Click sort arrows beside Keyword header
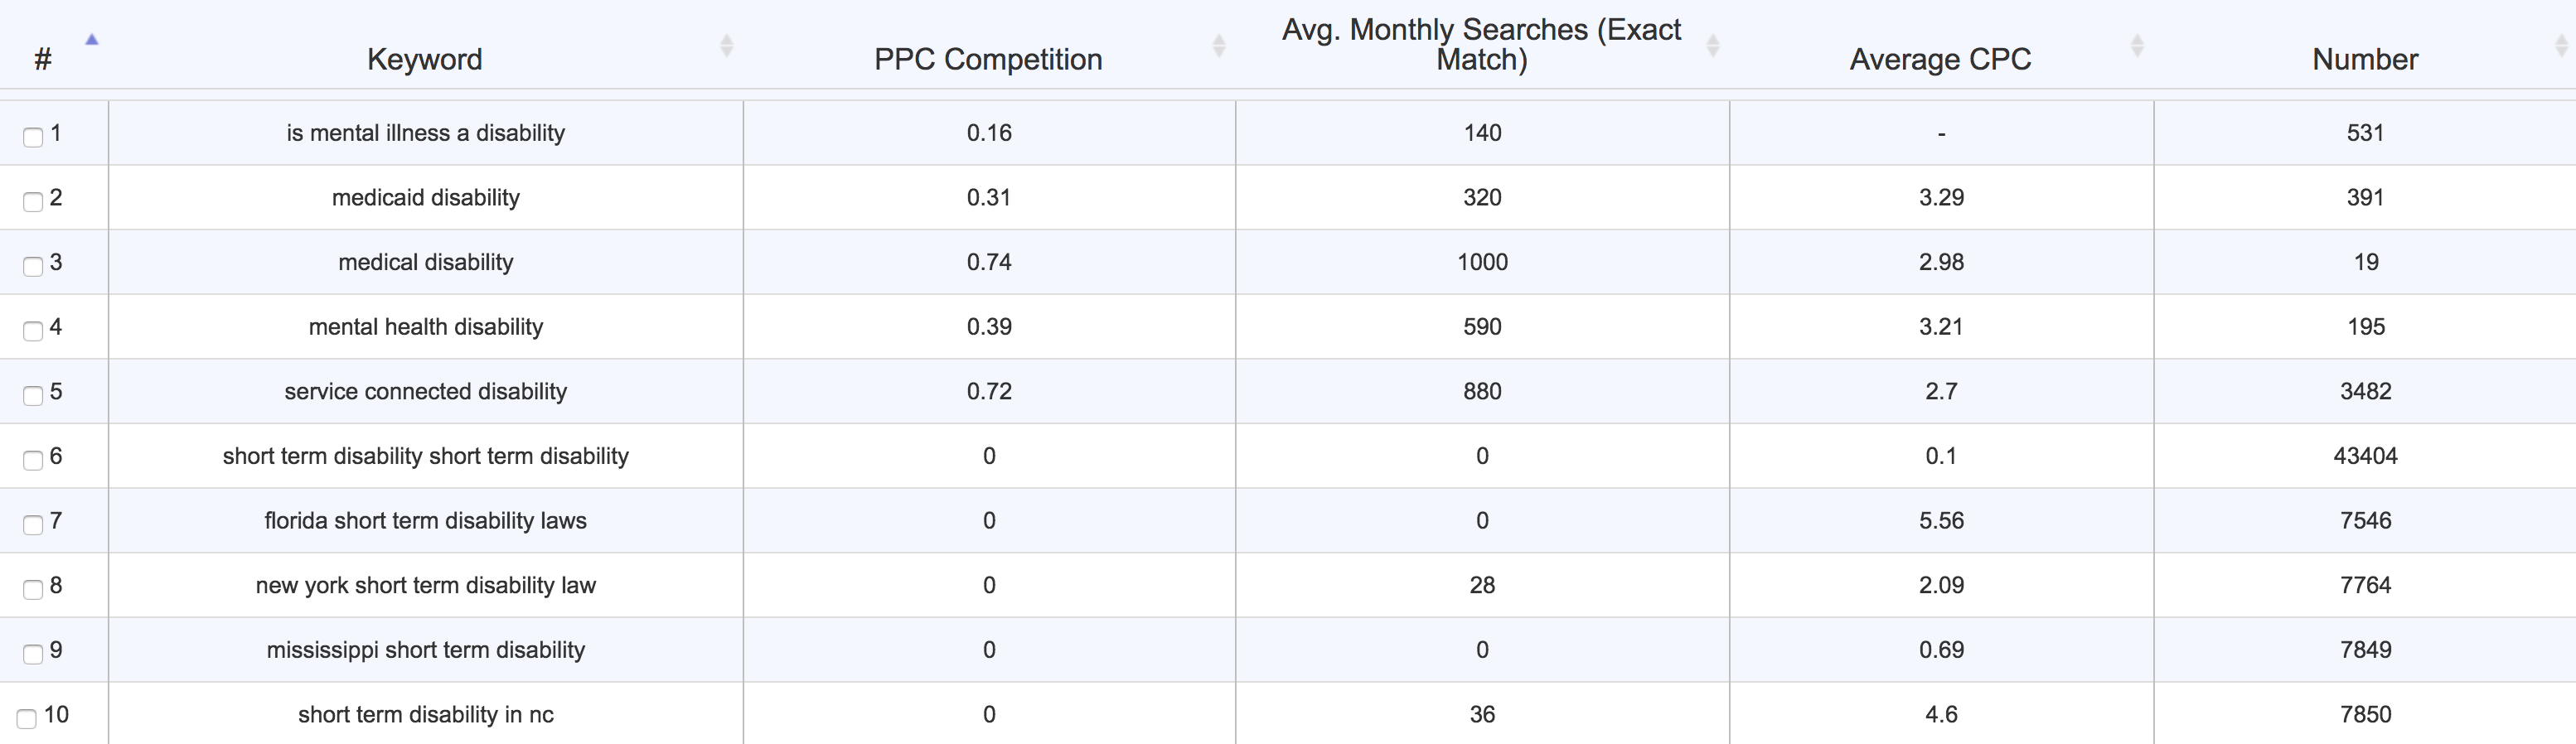Screen dimensions: 2576x744 point(727,45)
